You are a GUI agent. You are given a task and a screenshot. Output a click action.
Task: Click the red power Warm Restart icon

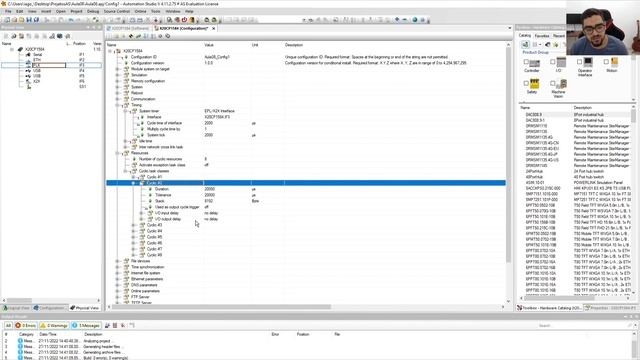[184, 20]
